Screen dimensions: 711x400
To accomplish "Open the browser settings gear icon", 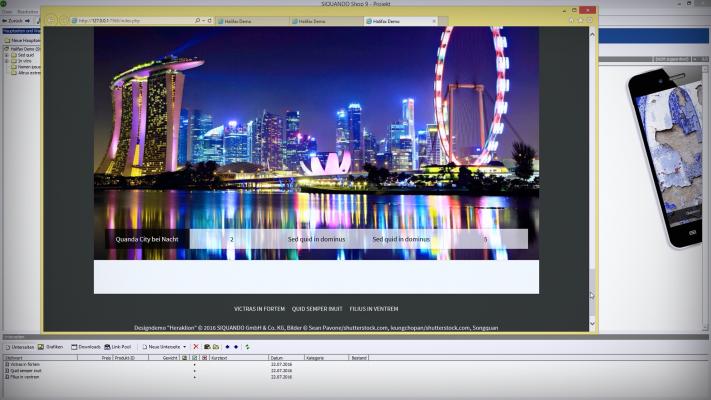I will (589, 20).
